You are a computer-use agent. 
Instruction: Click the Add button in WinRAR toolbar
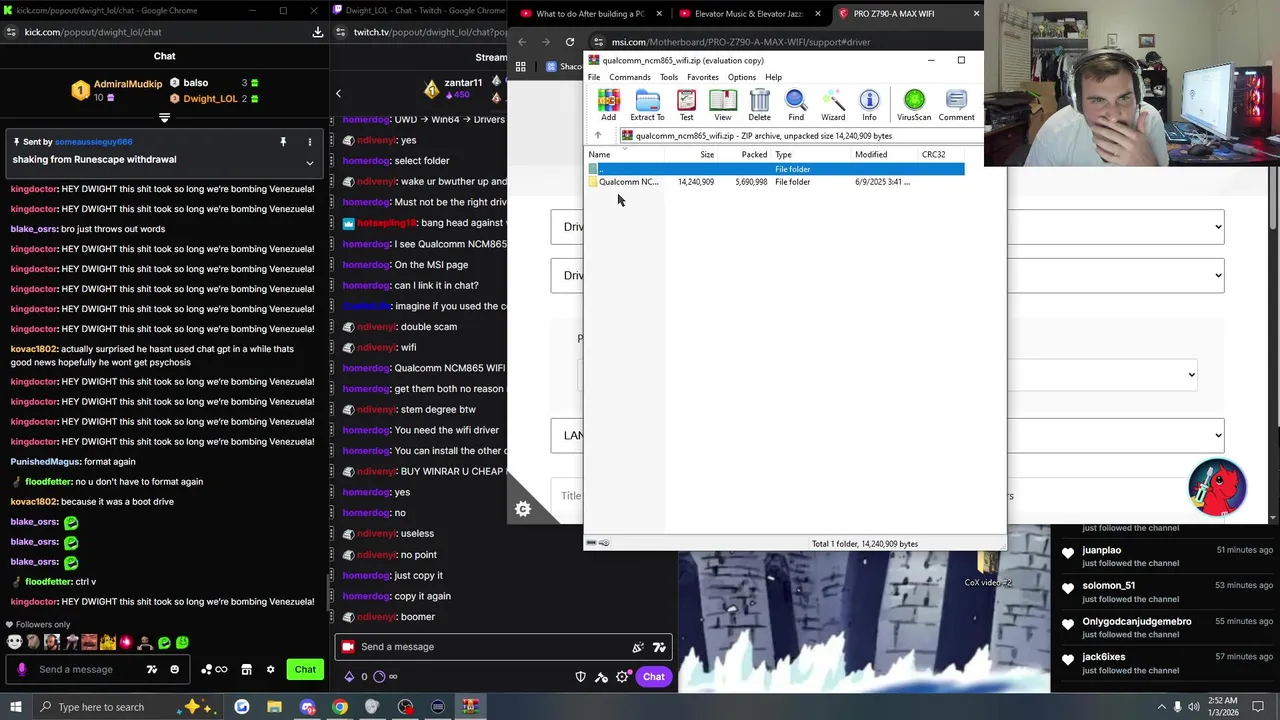[x=608, y=105]
